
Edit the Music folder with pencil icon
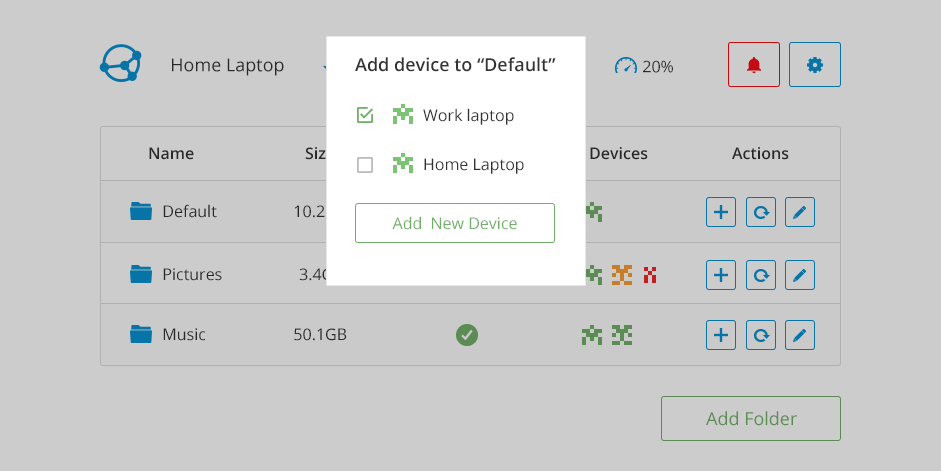point(800,335)
